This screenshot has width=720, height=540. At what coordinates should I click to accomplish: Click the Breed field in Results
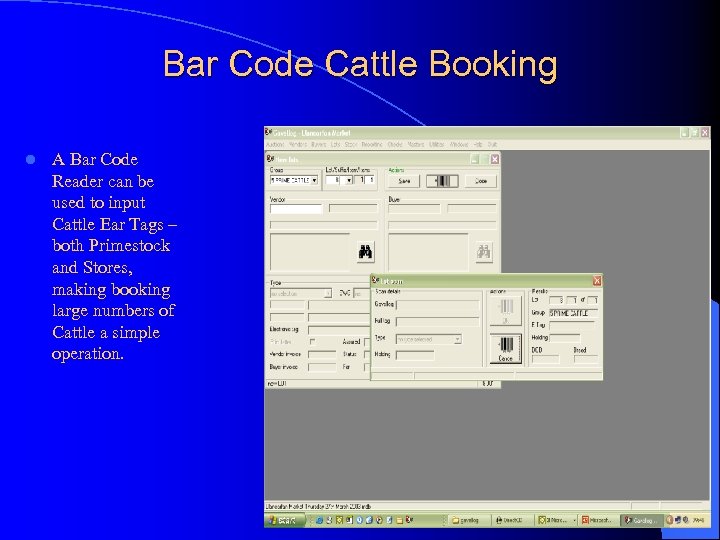click(586, 359)
